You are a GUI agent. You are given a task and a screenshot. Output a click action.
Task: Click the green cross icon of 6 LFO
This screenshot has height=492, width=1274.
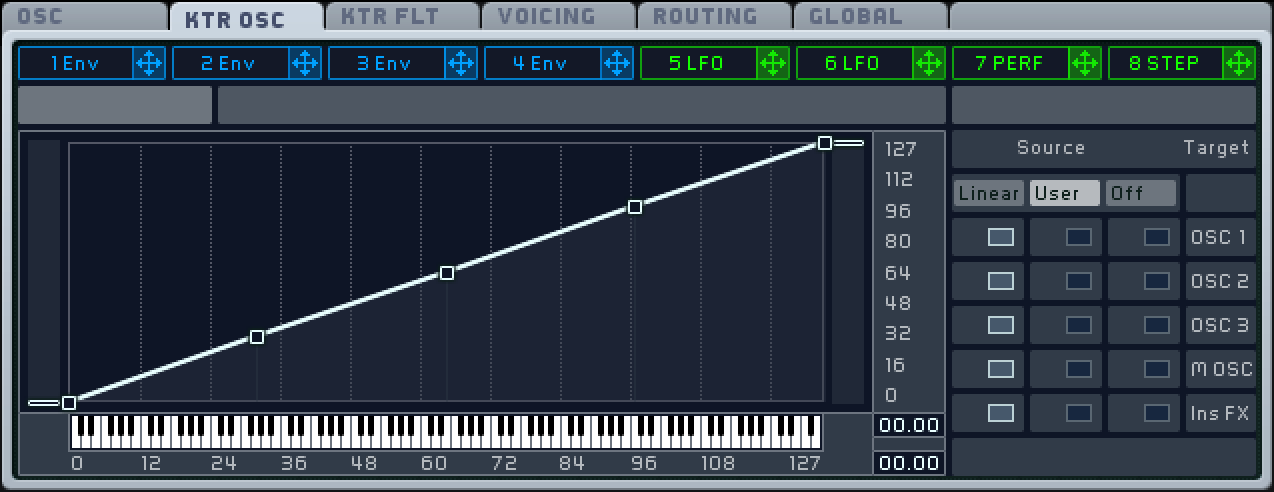[x=929, y=64]
